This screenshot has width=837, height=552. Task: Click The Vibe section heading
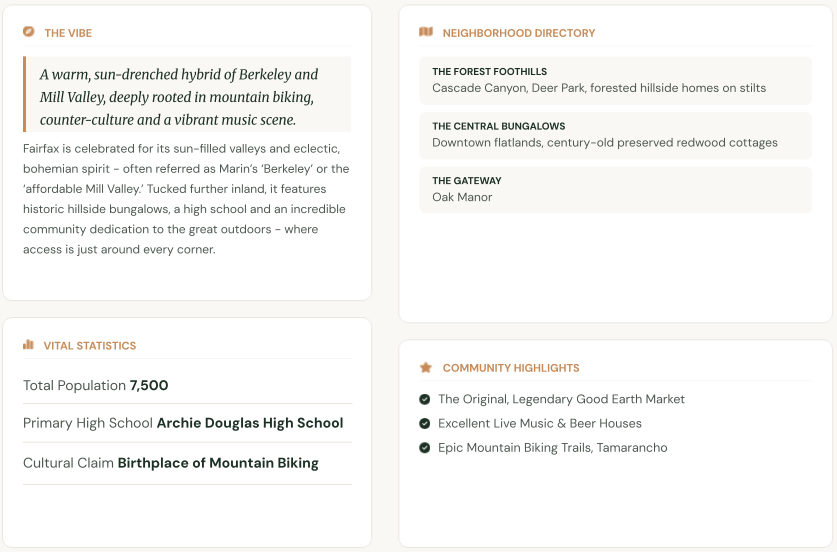pos(68,33)
